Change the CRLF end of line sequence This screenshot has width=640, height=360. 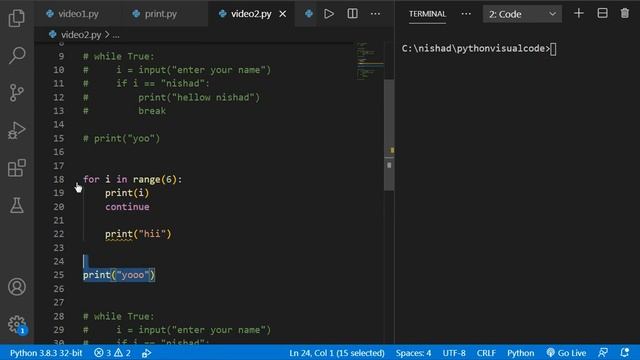click(486, 353)
